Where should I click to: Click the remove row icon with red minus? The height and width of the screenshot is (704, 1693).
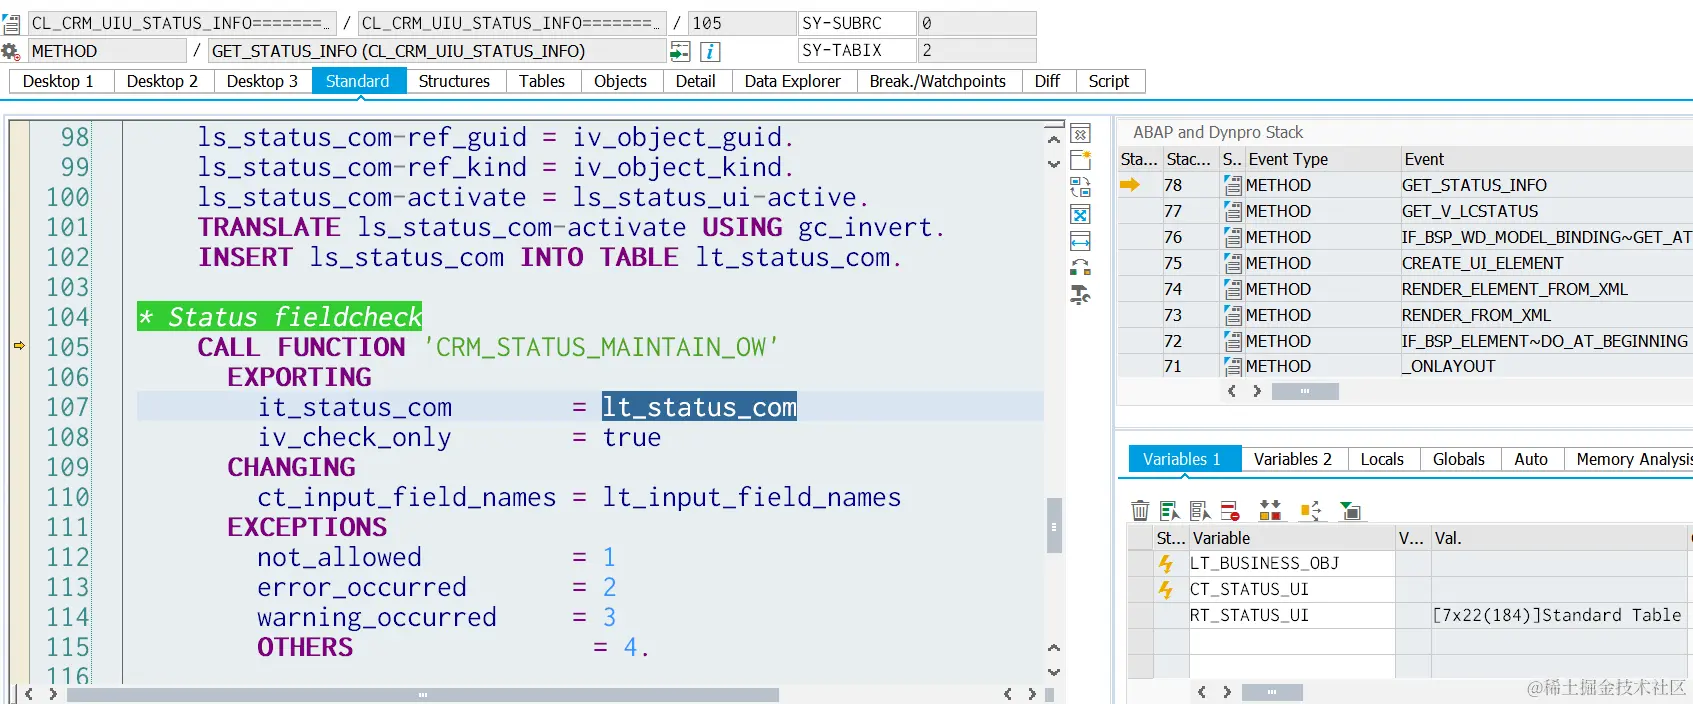pyautogui.click(x=1230, y=511)
